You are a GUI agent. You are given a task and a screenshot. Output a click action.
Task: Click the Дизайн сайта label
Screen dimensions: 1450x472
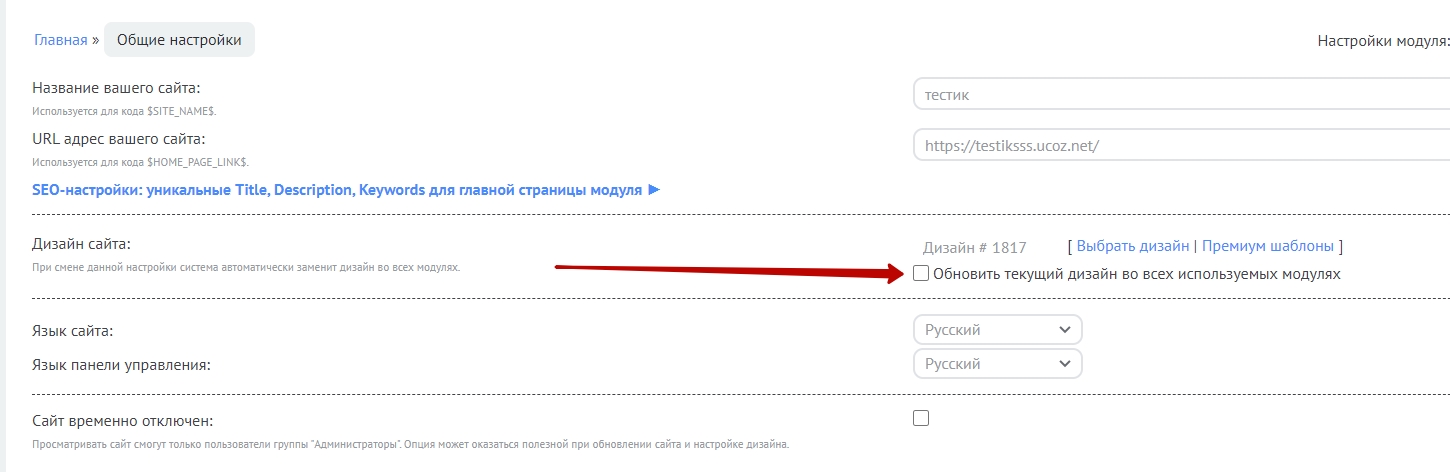coord(82,244)
